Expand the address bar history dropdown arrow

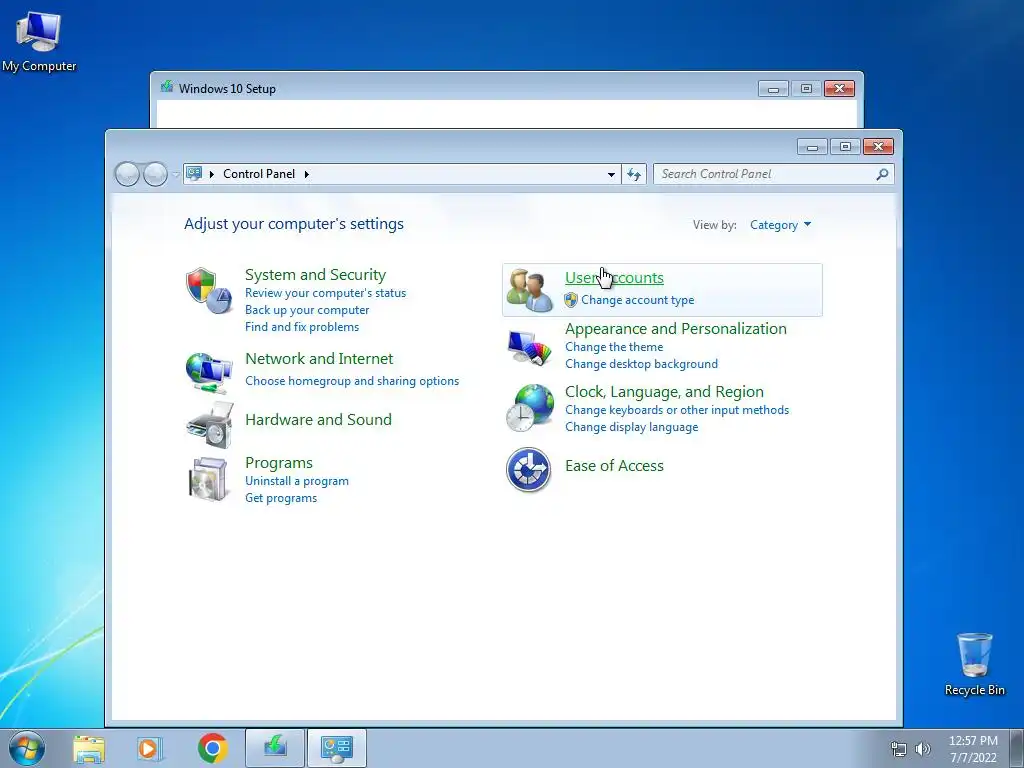tap(611, 174)
